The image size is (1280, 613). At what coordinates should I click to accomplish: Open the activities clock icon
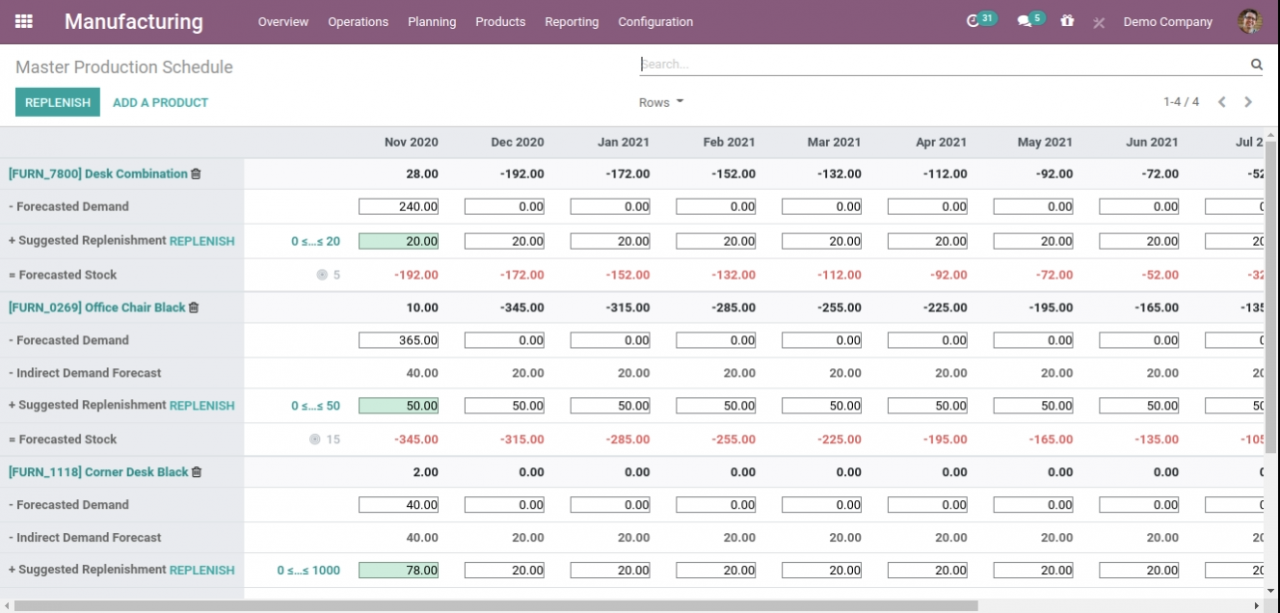[973, 21]
